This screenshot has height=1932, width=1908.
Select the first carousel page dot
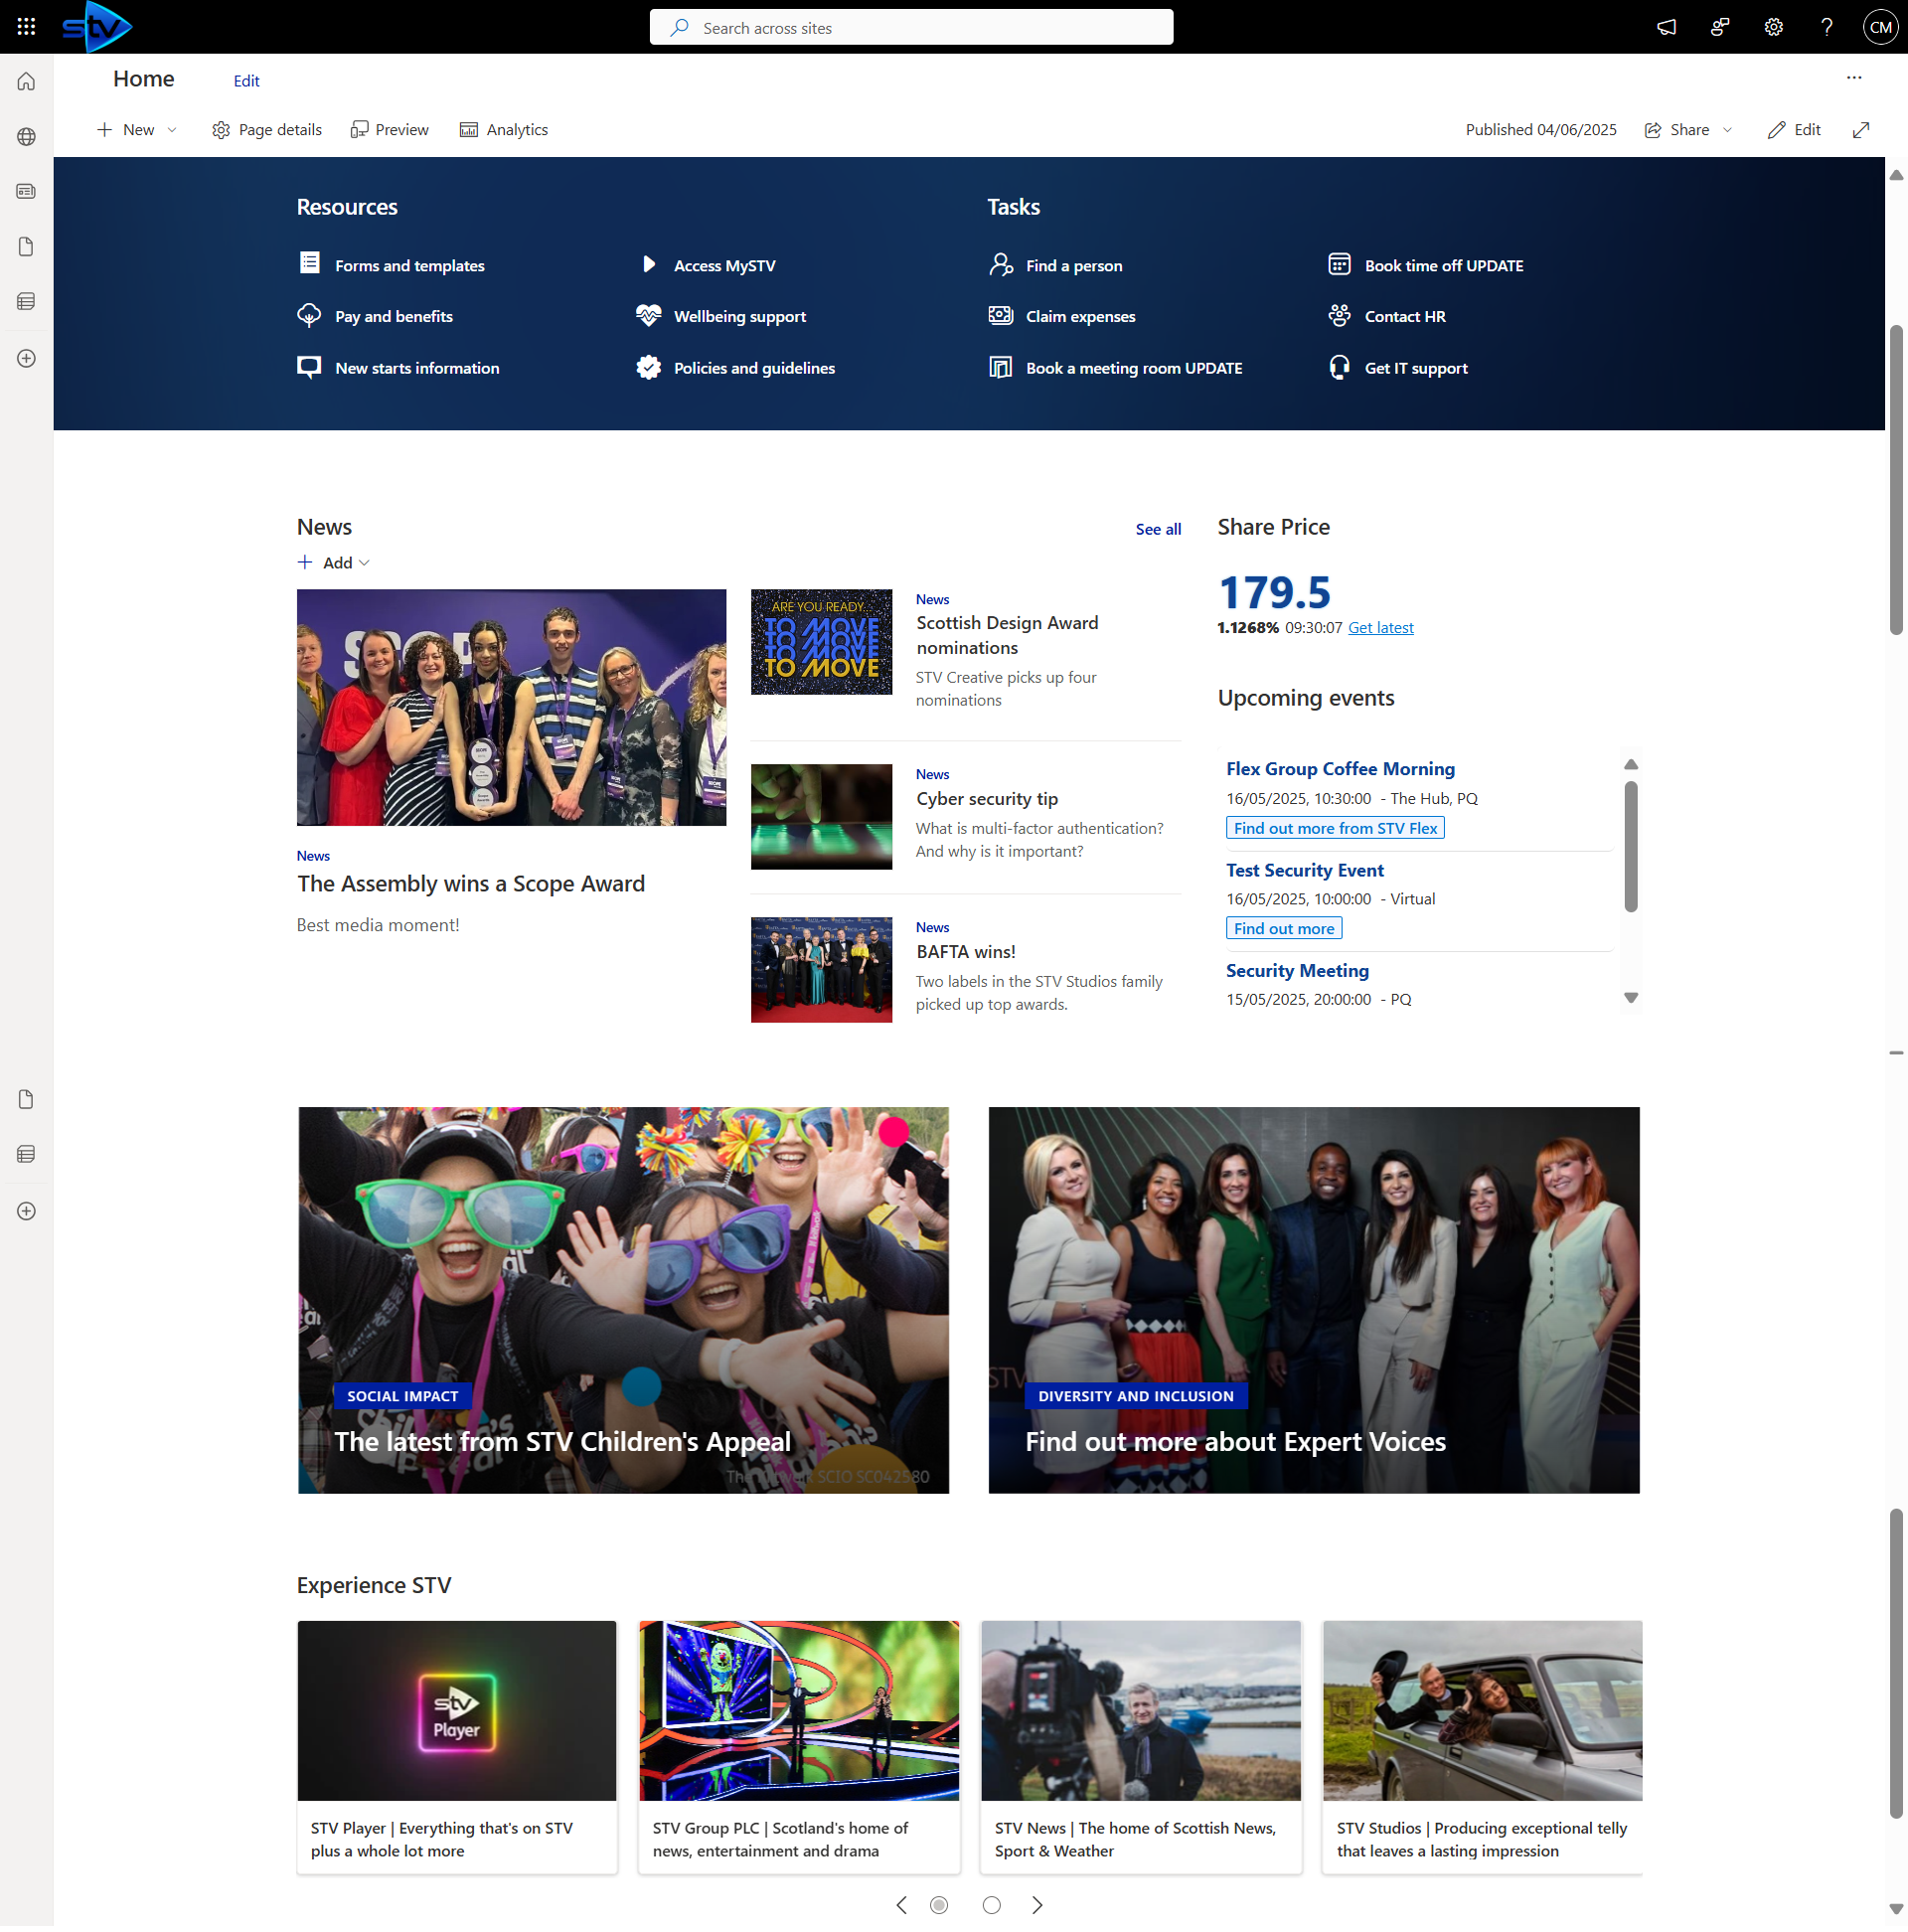[938, 1905]
